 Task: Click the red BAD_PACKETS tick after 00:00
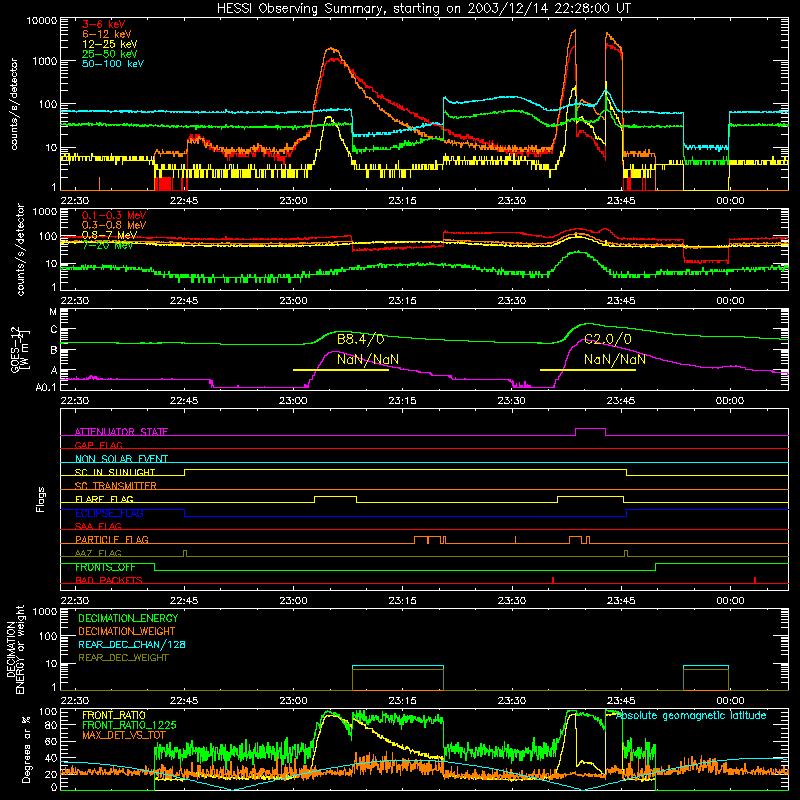pyautogui.click(x=755, y=580)
